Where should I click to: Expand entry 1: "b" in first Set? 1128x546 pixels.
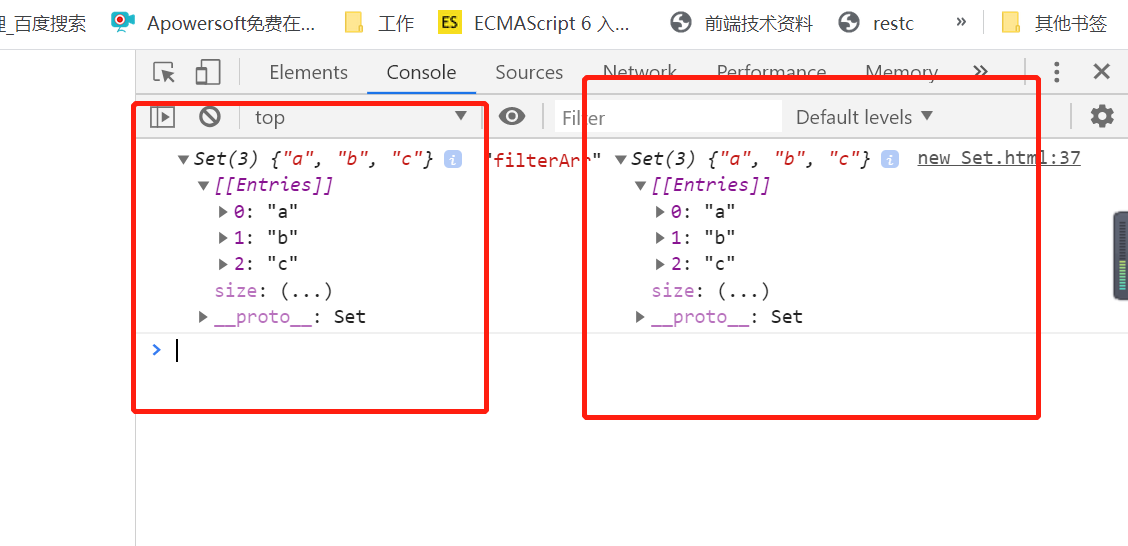pos(224,238)
